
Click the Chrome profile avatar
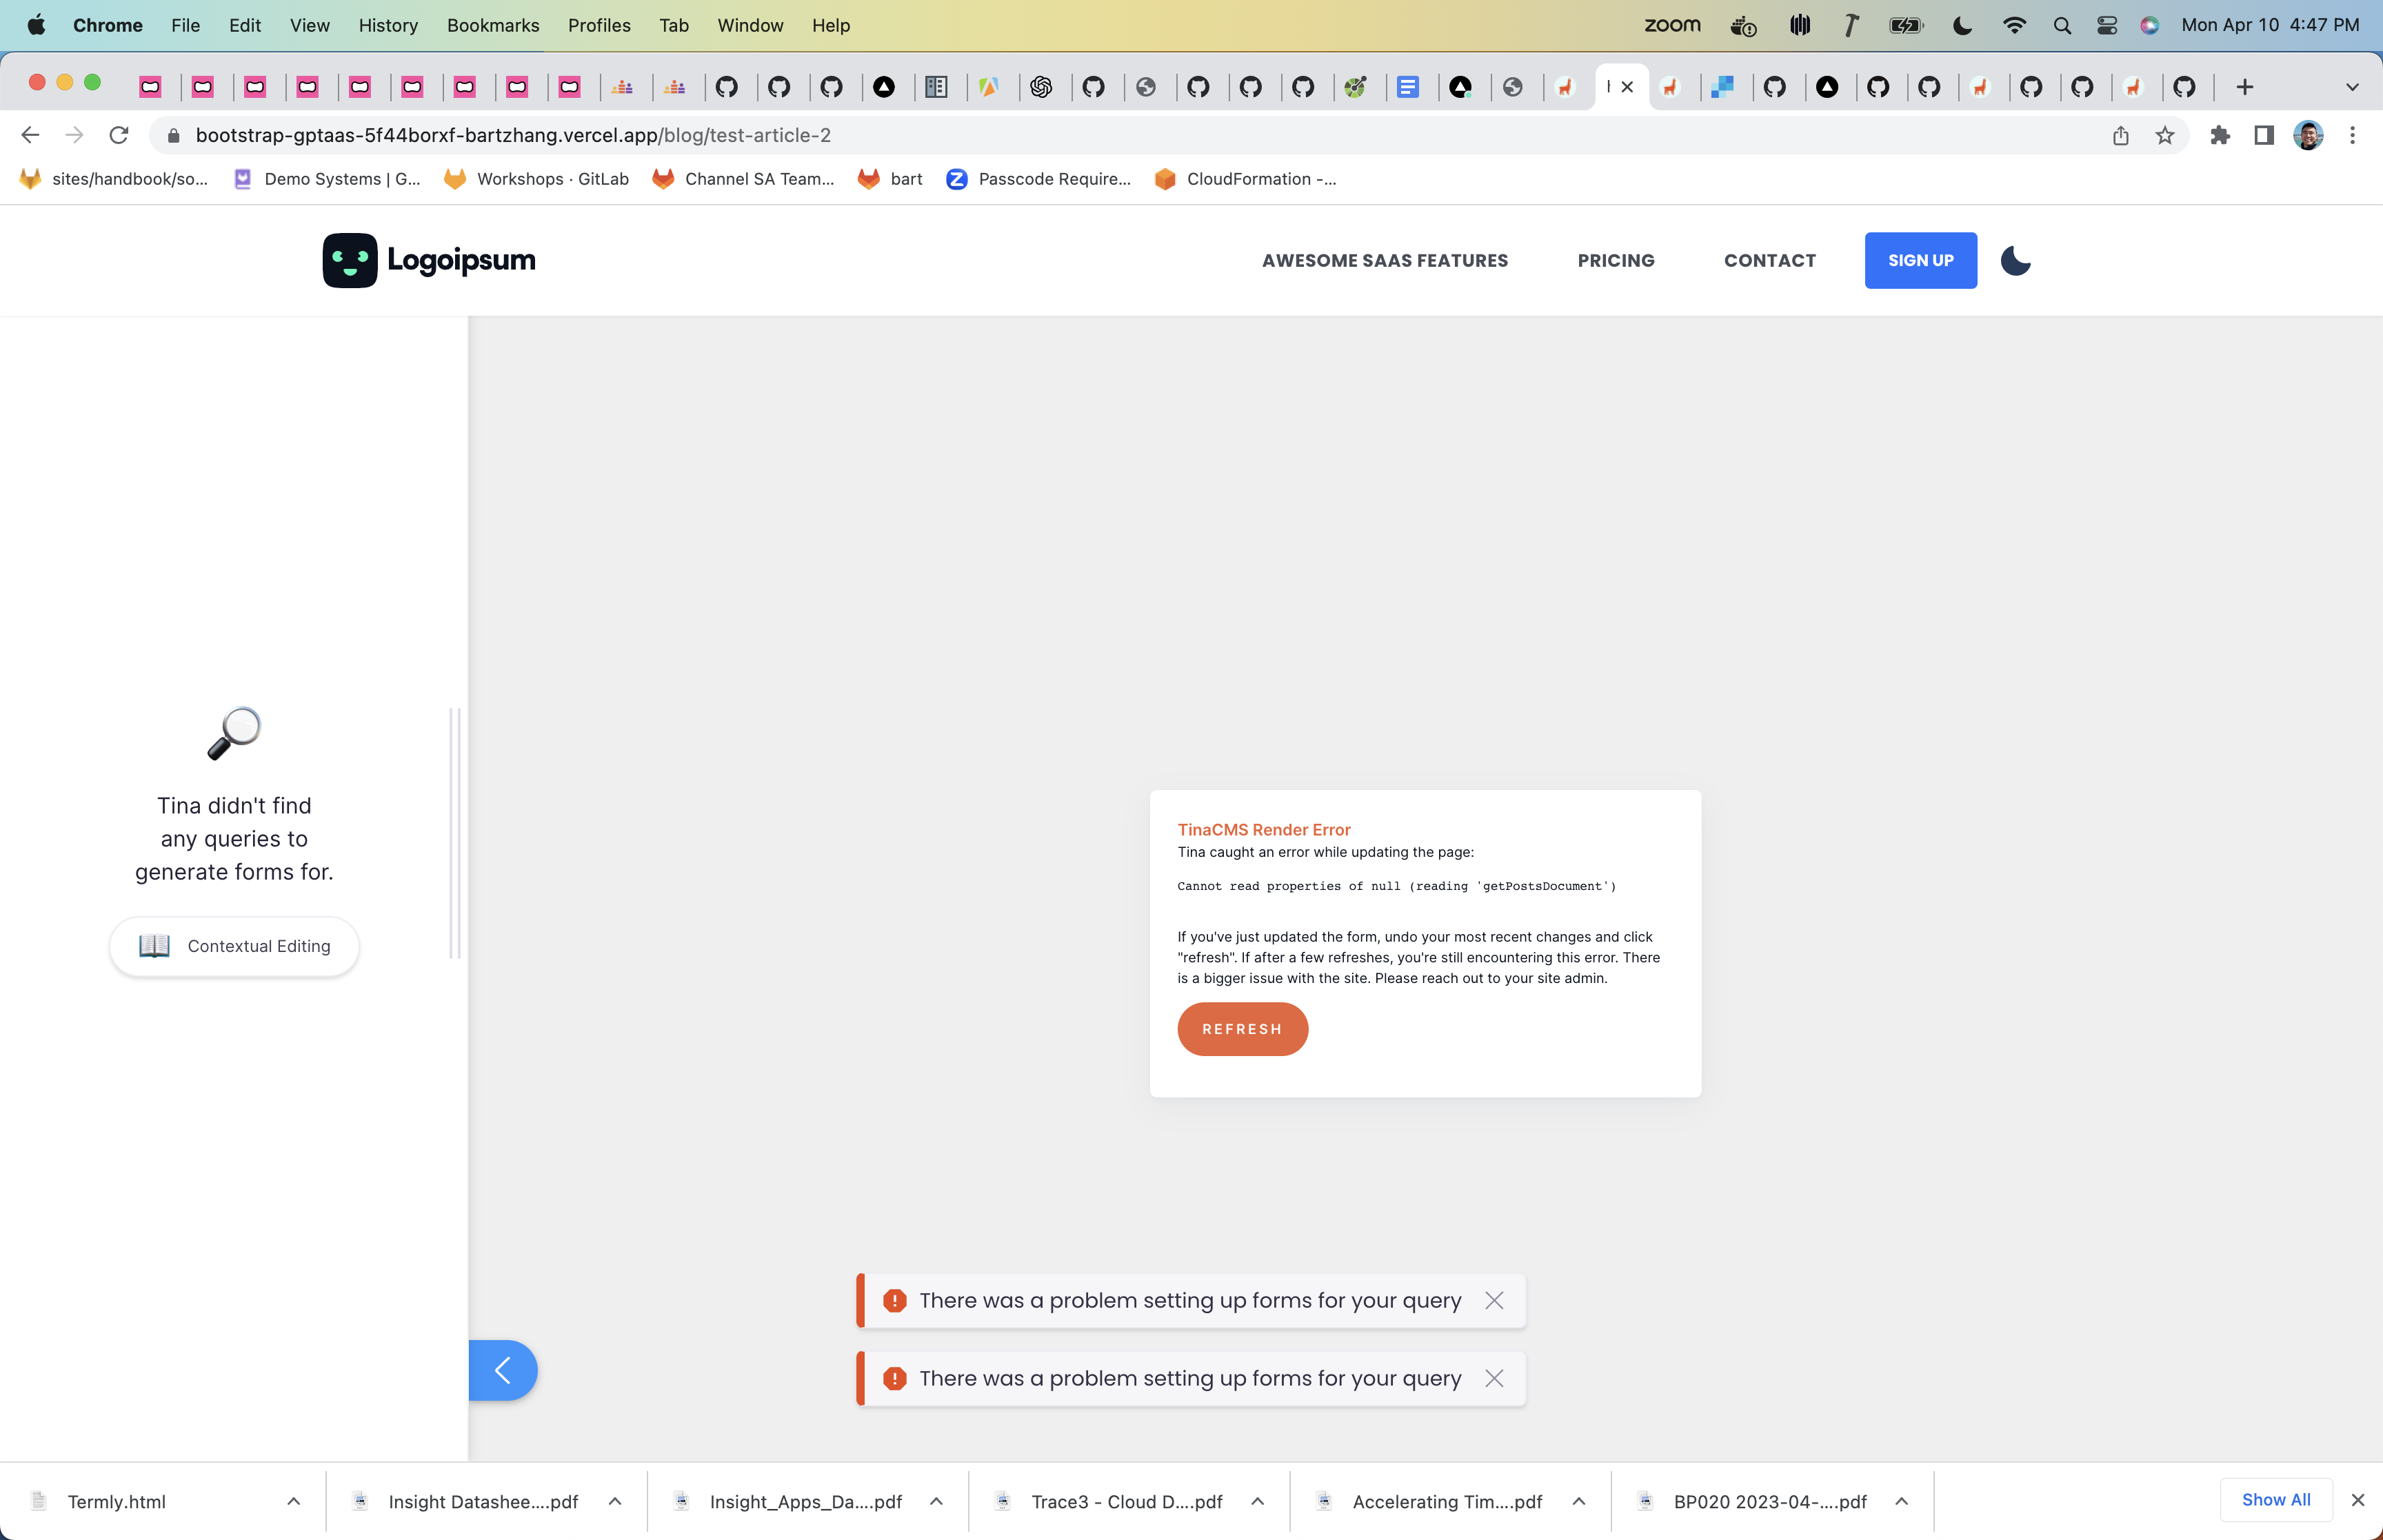click(x=2307, y=135)
